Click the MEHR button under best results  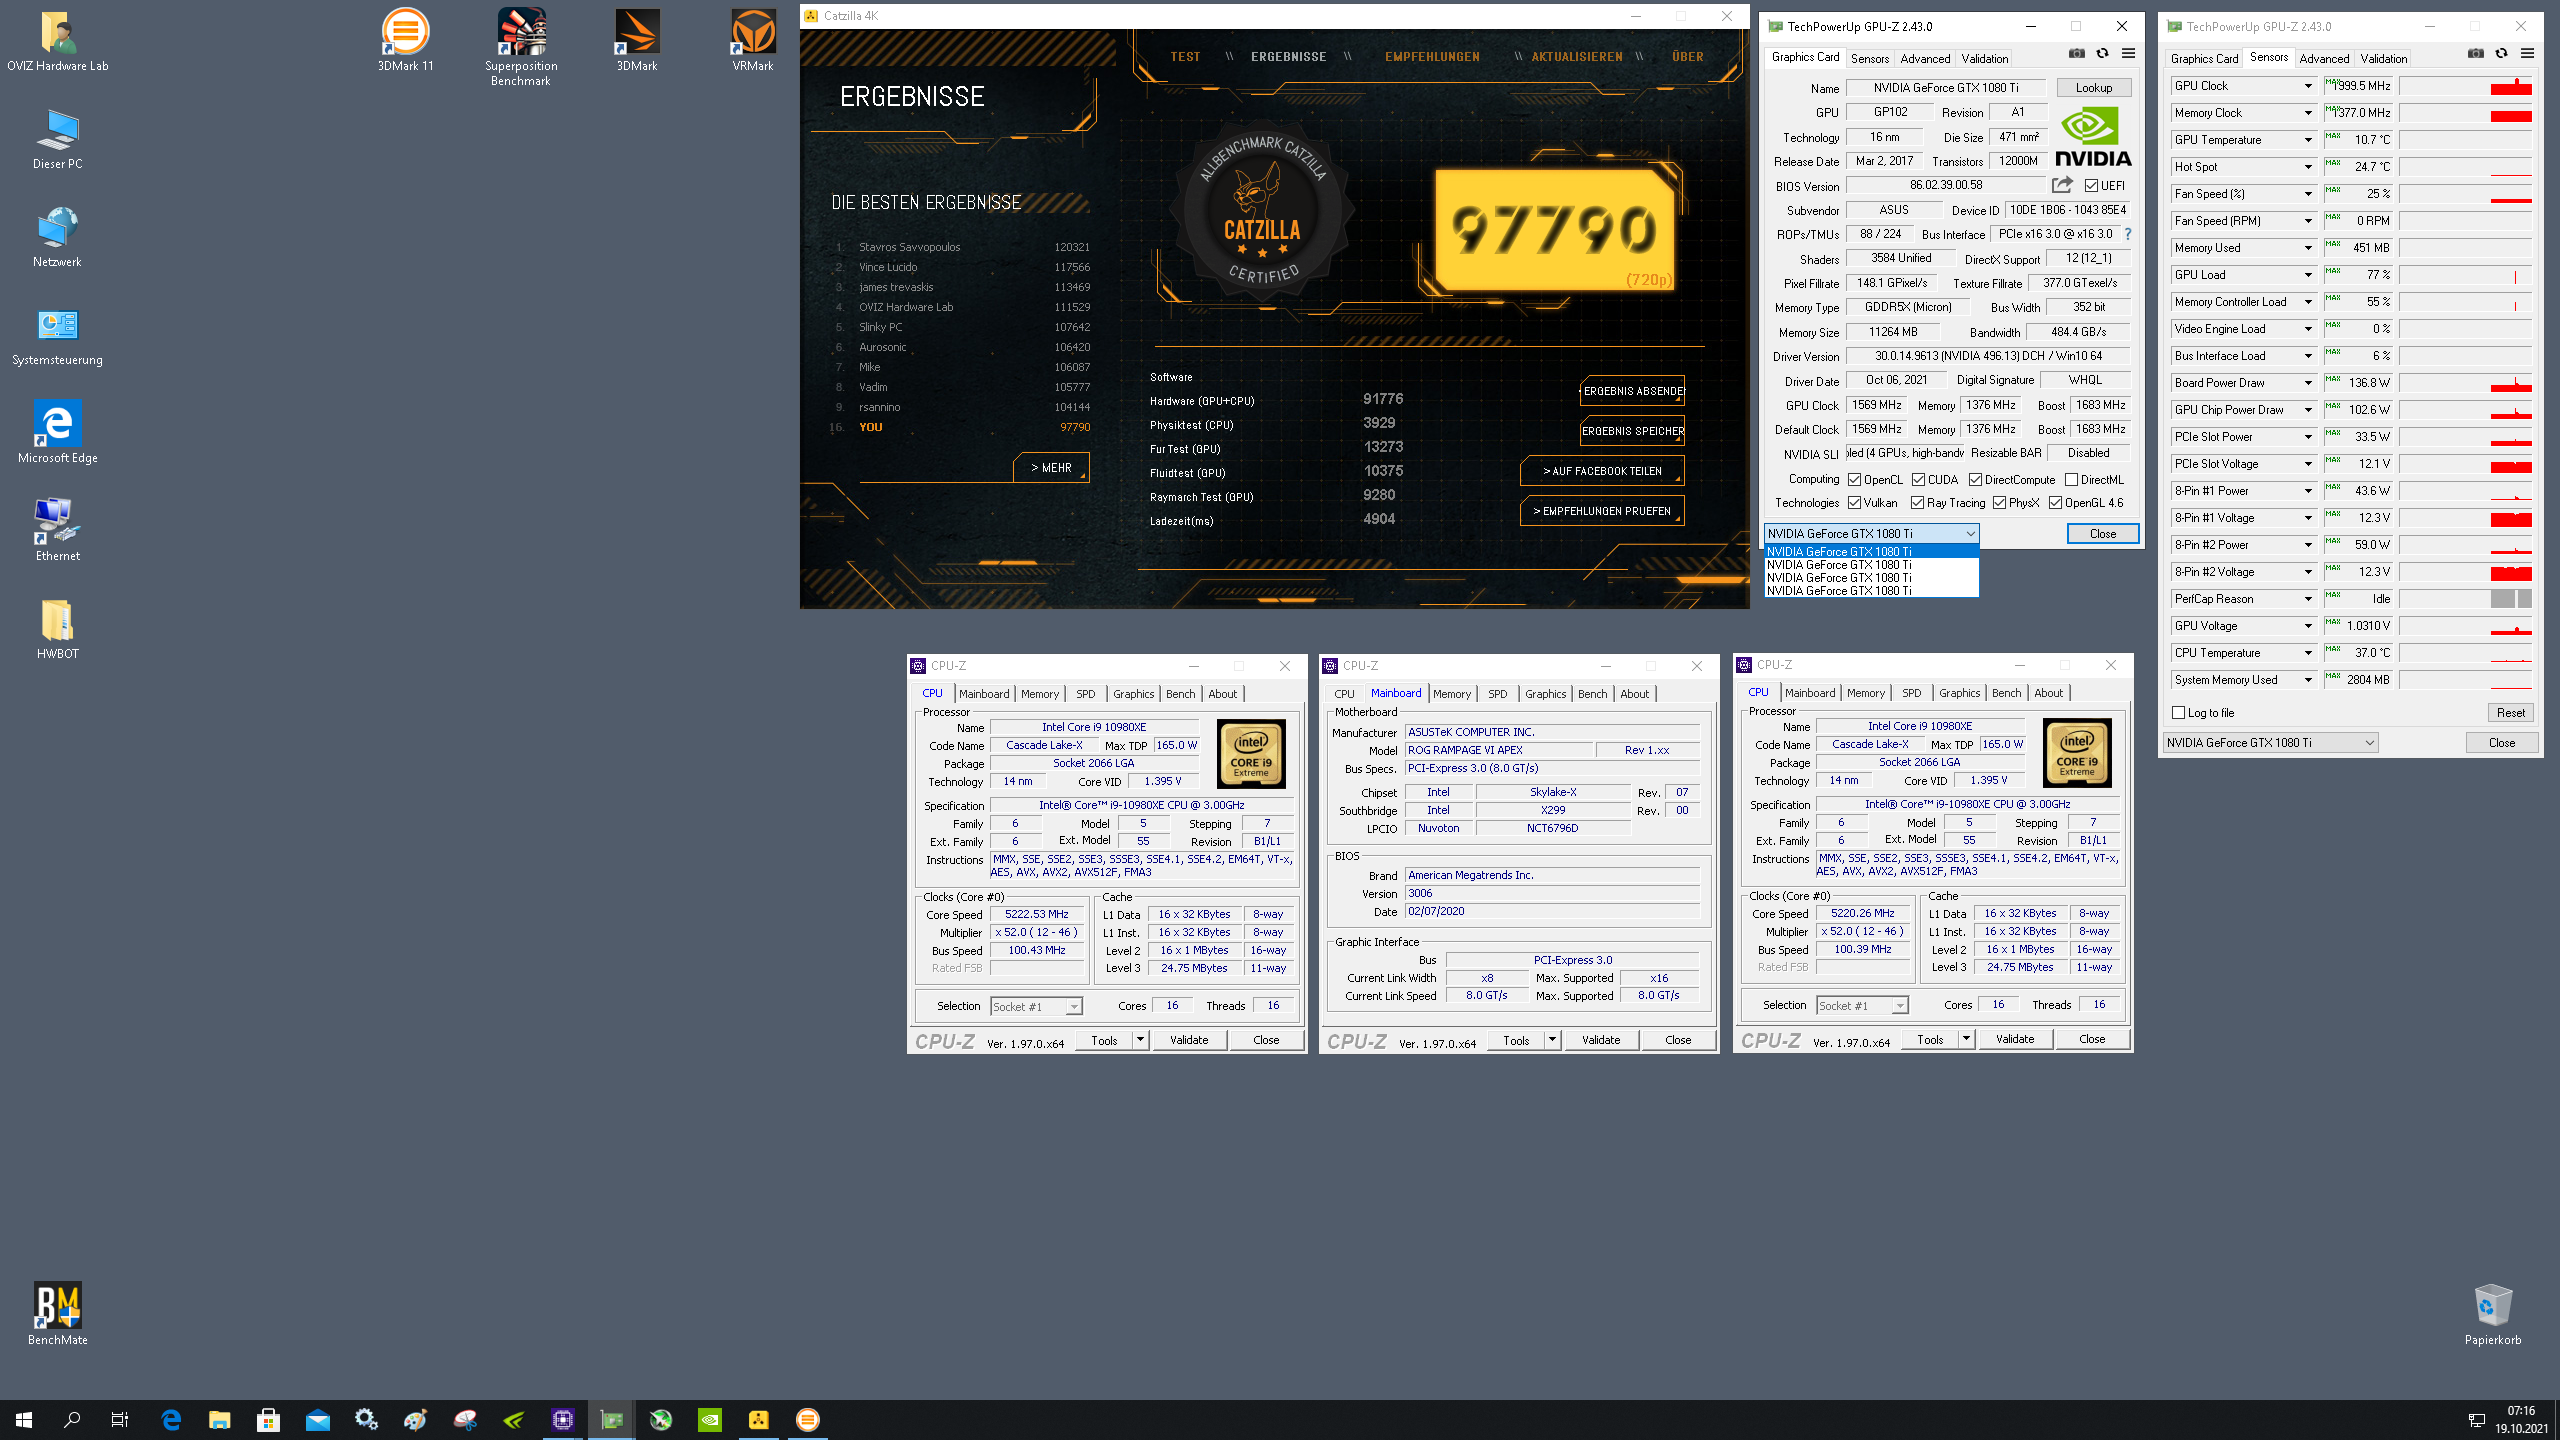click(x=1051, y=467)
